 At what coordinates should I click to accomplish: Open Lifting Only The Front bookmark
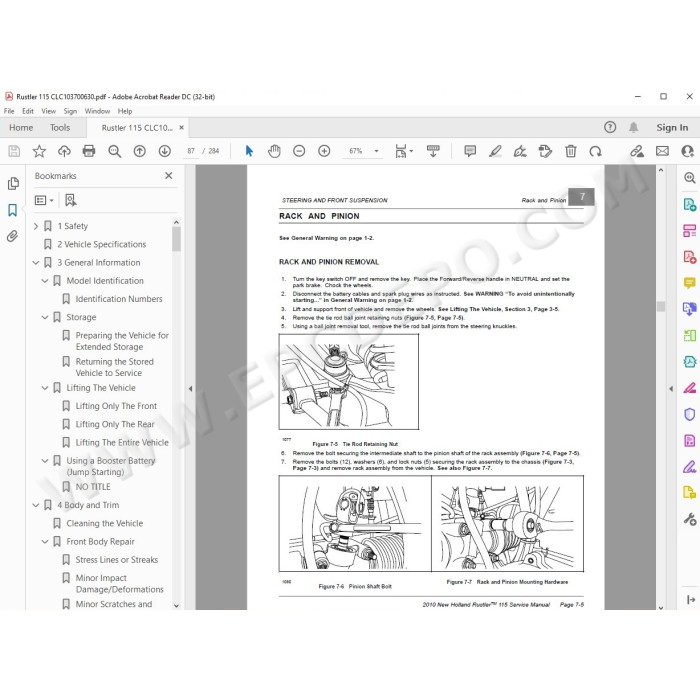[116, 406]
